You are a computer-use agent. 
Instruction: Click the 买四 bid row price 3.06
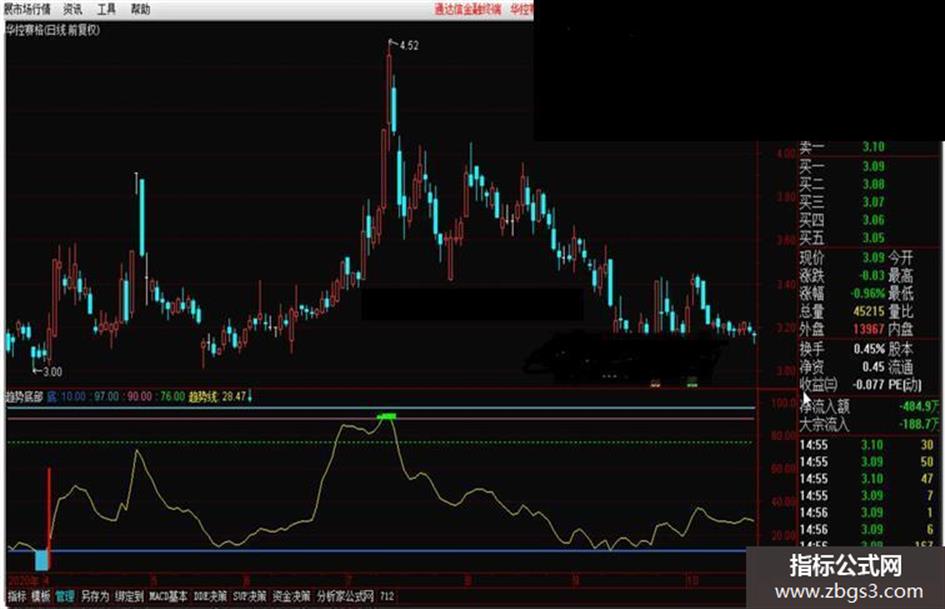[x=873, y=220]
